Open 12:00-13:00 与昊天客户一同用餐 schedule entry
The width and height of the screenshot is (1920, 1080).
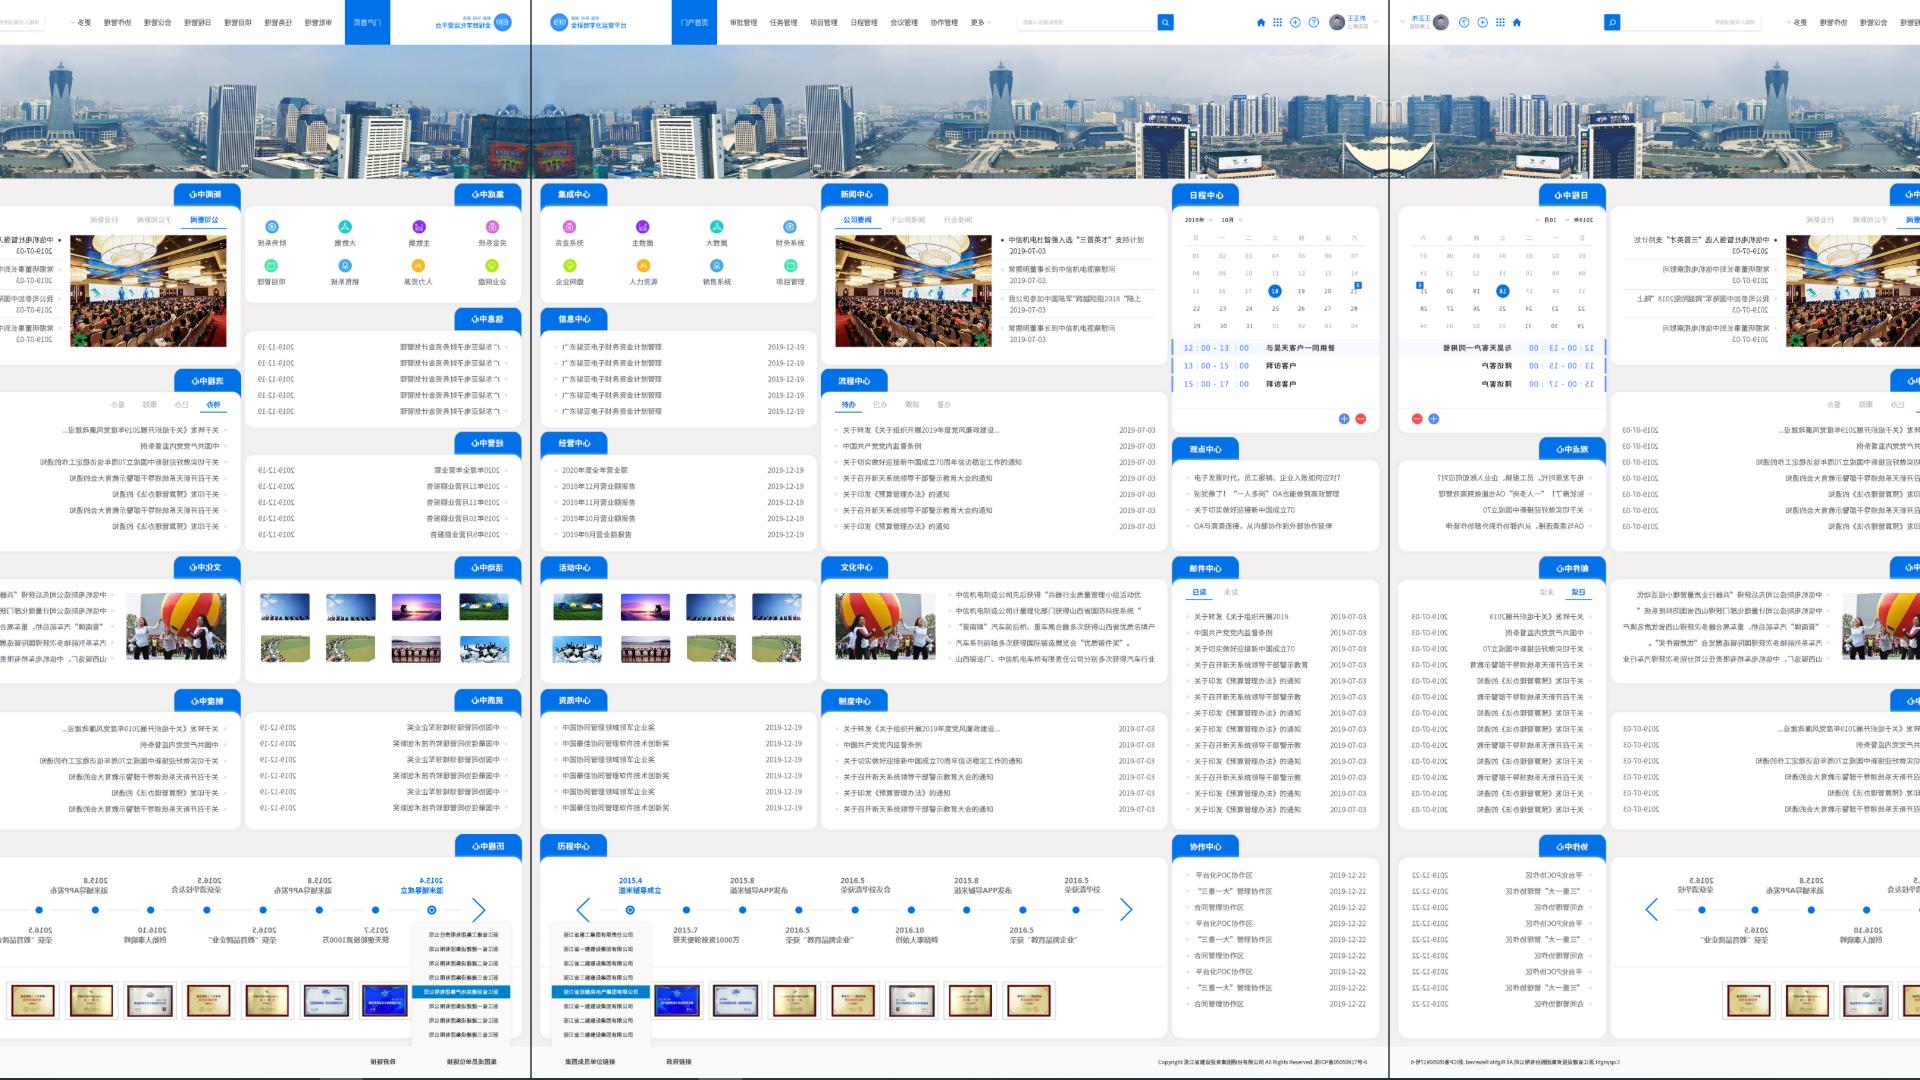(1275, 348)
